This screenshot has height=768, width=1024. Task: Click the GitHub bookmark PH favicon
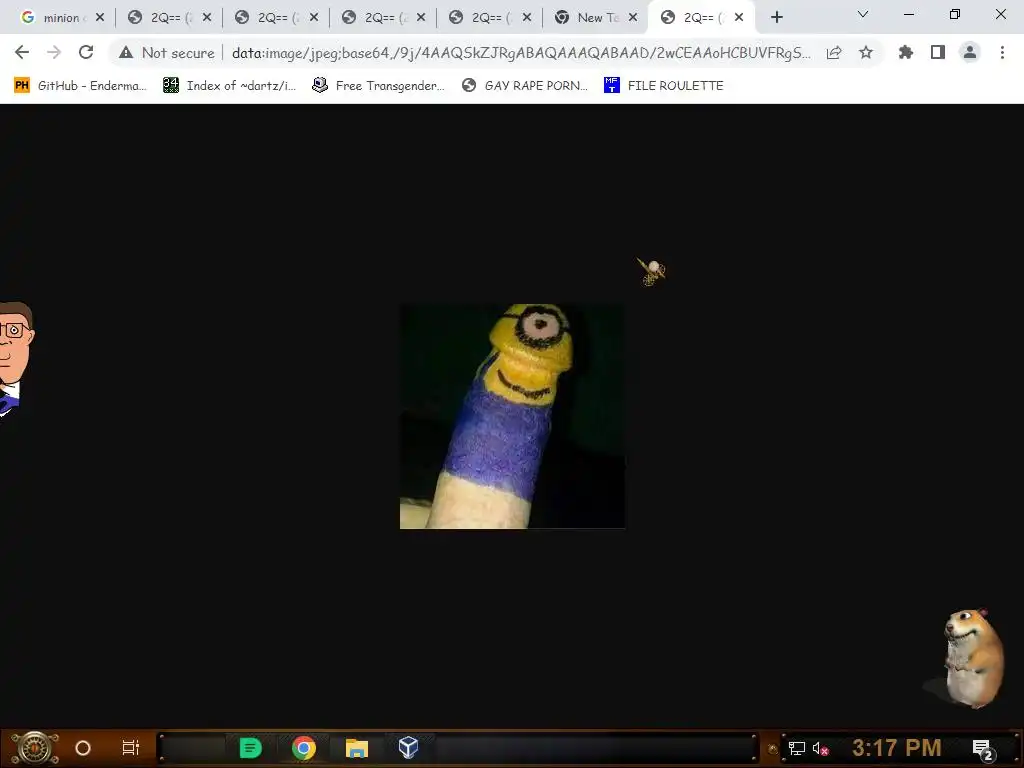click(22, 85)
